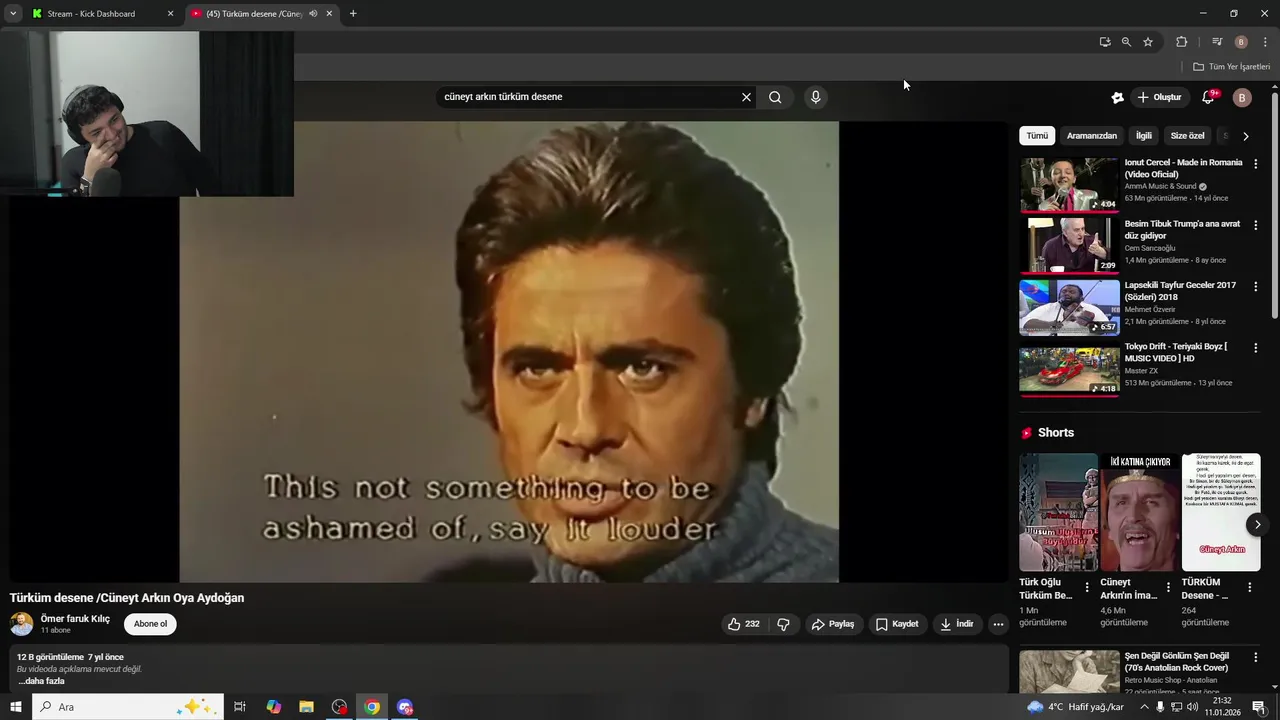Open options for Ionut Cercel video
The width and height of the screenshot is (1280, 720).
[x=1256, y=164]
